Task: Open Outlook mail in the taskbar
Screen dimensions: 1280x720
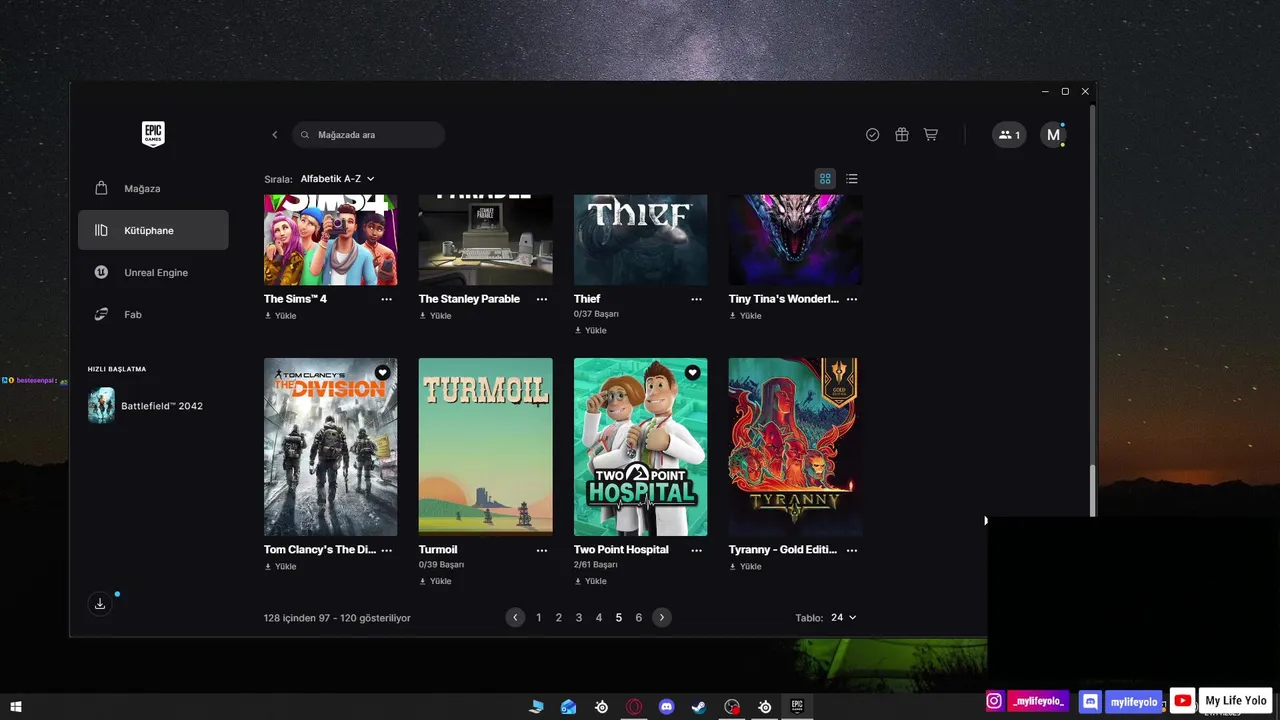Action: point(569,707)
